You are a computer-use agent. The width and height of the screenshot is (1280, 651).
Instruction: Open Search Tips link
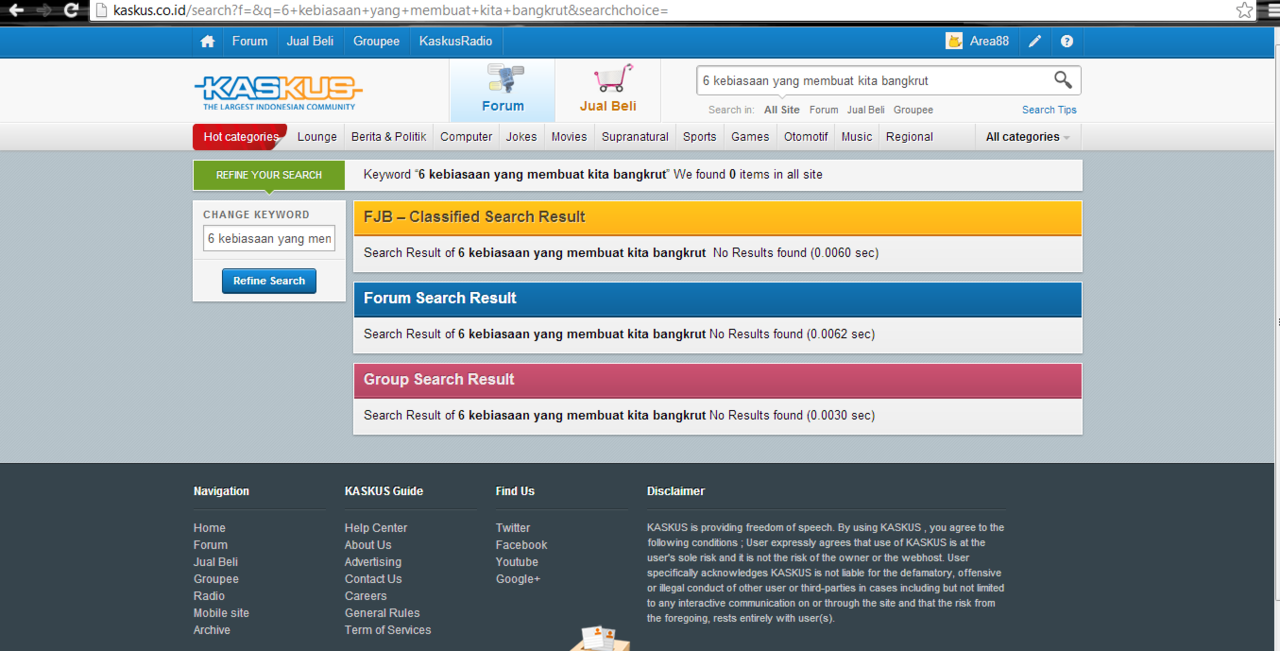tap(1049, 110)
